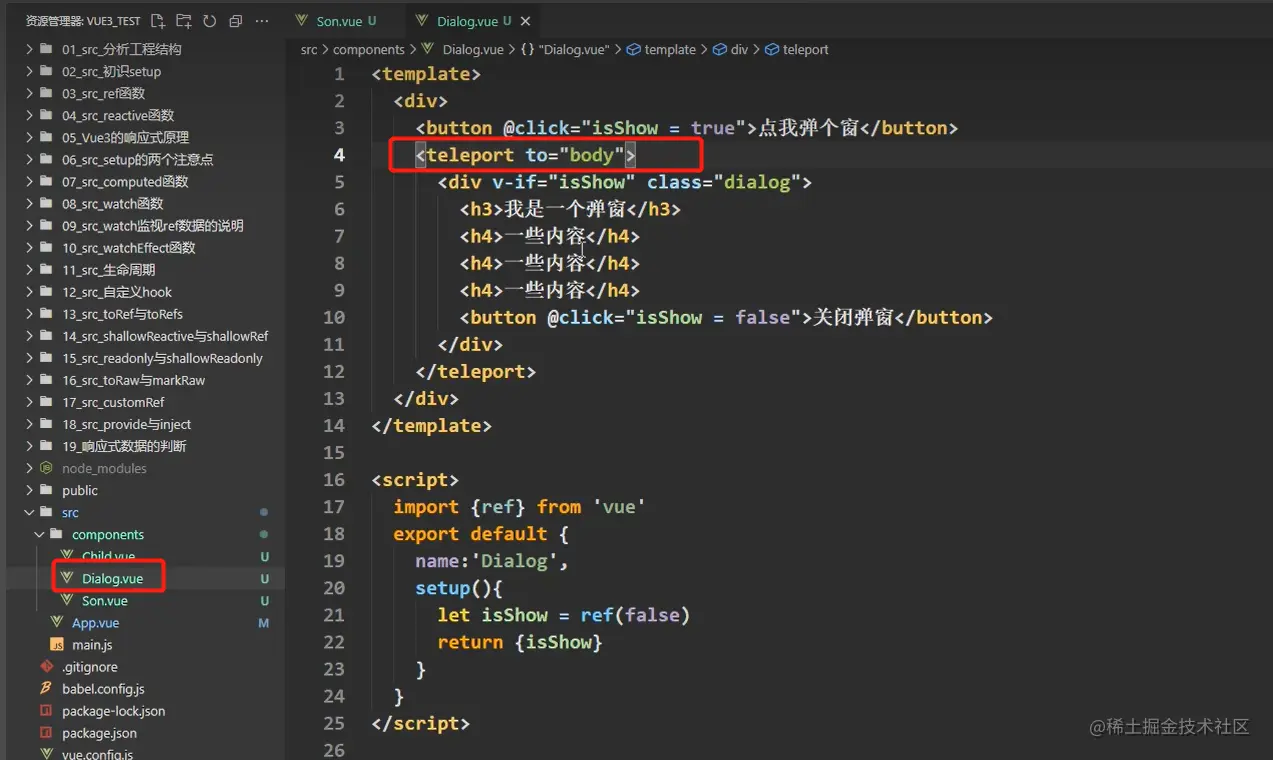This screenshot has height=760, width=1273.
Task: Click the src breadcrumb segment
Action: [309, 49]
